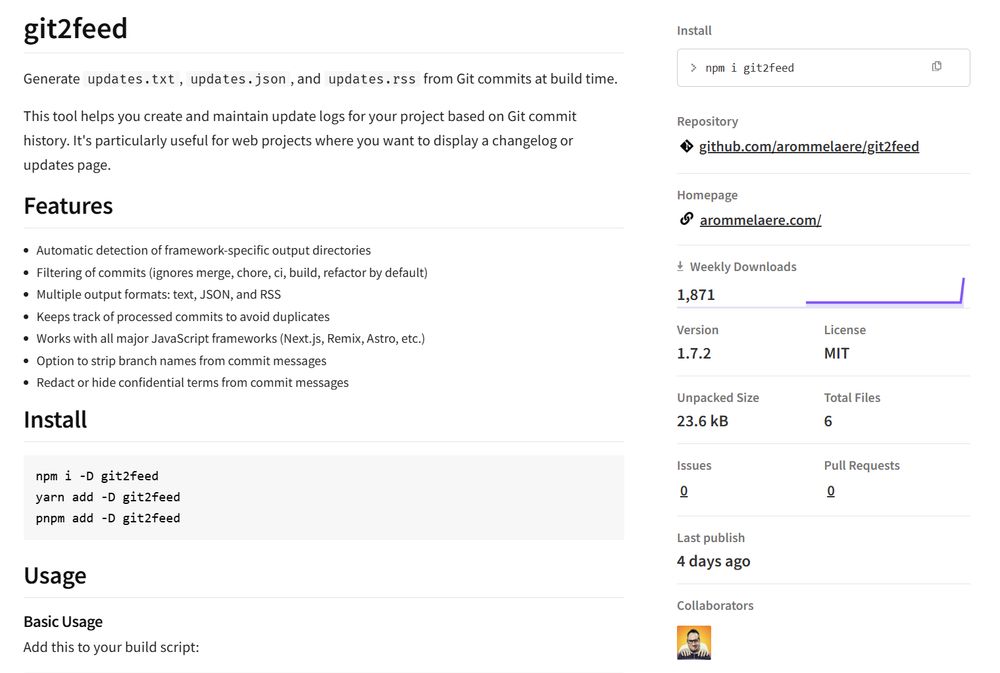1000x673 pixels.
Task: Click the MIT license value
Action: [x=836, y=353]
